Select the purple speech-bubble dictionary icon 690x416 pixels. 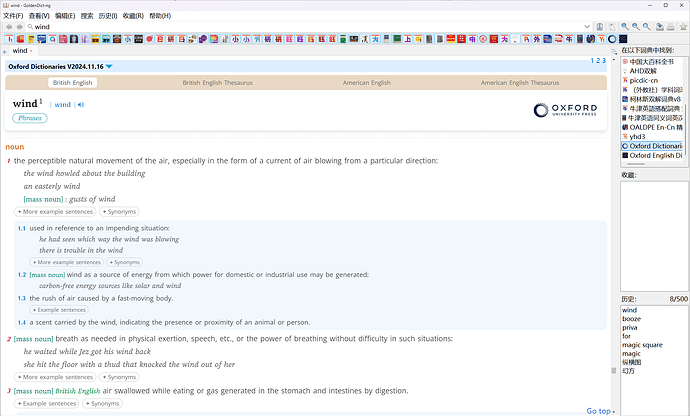[203, 39]
